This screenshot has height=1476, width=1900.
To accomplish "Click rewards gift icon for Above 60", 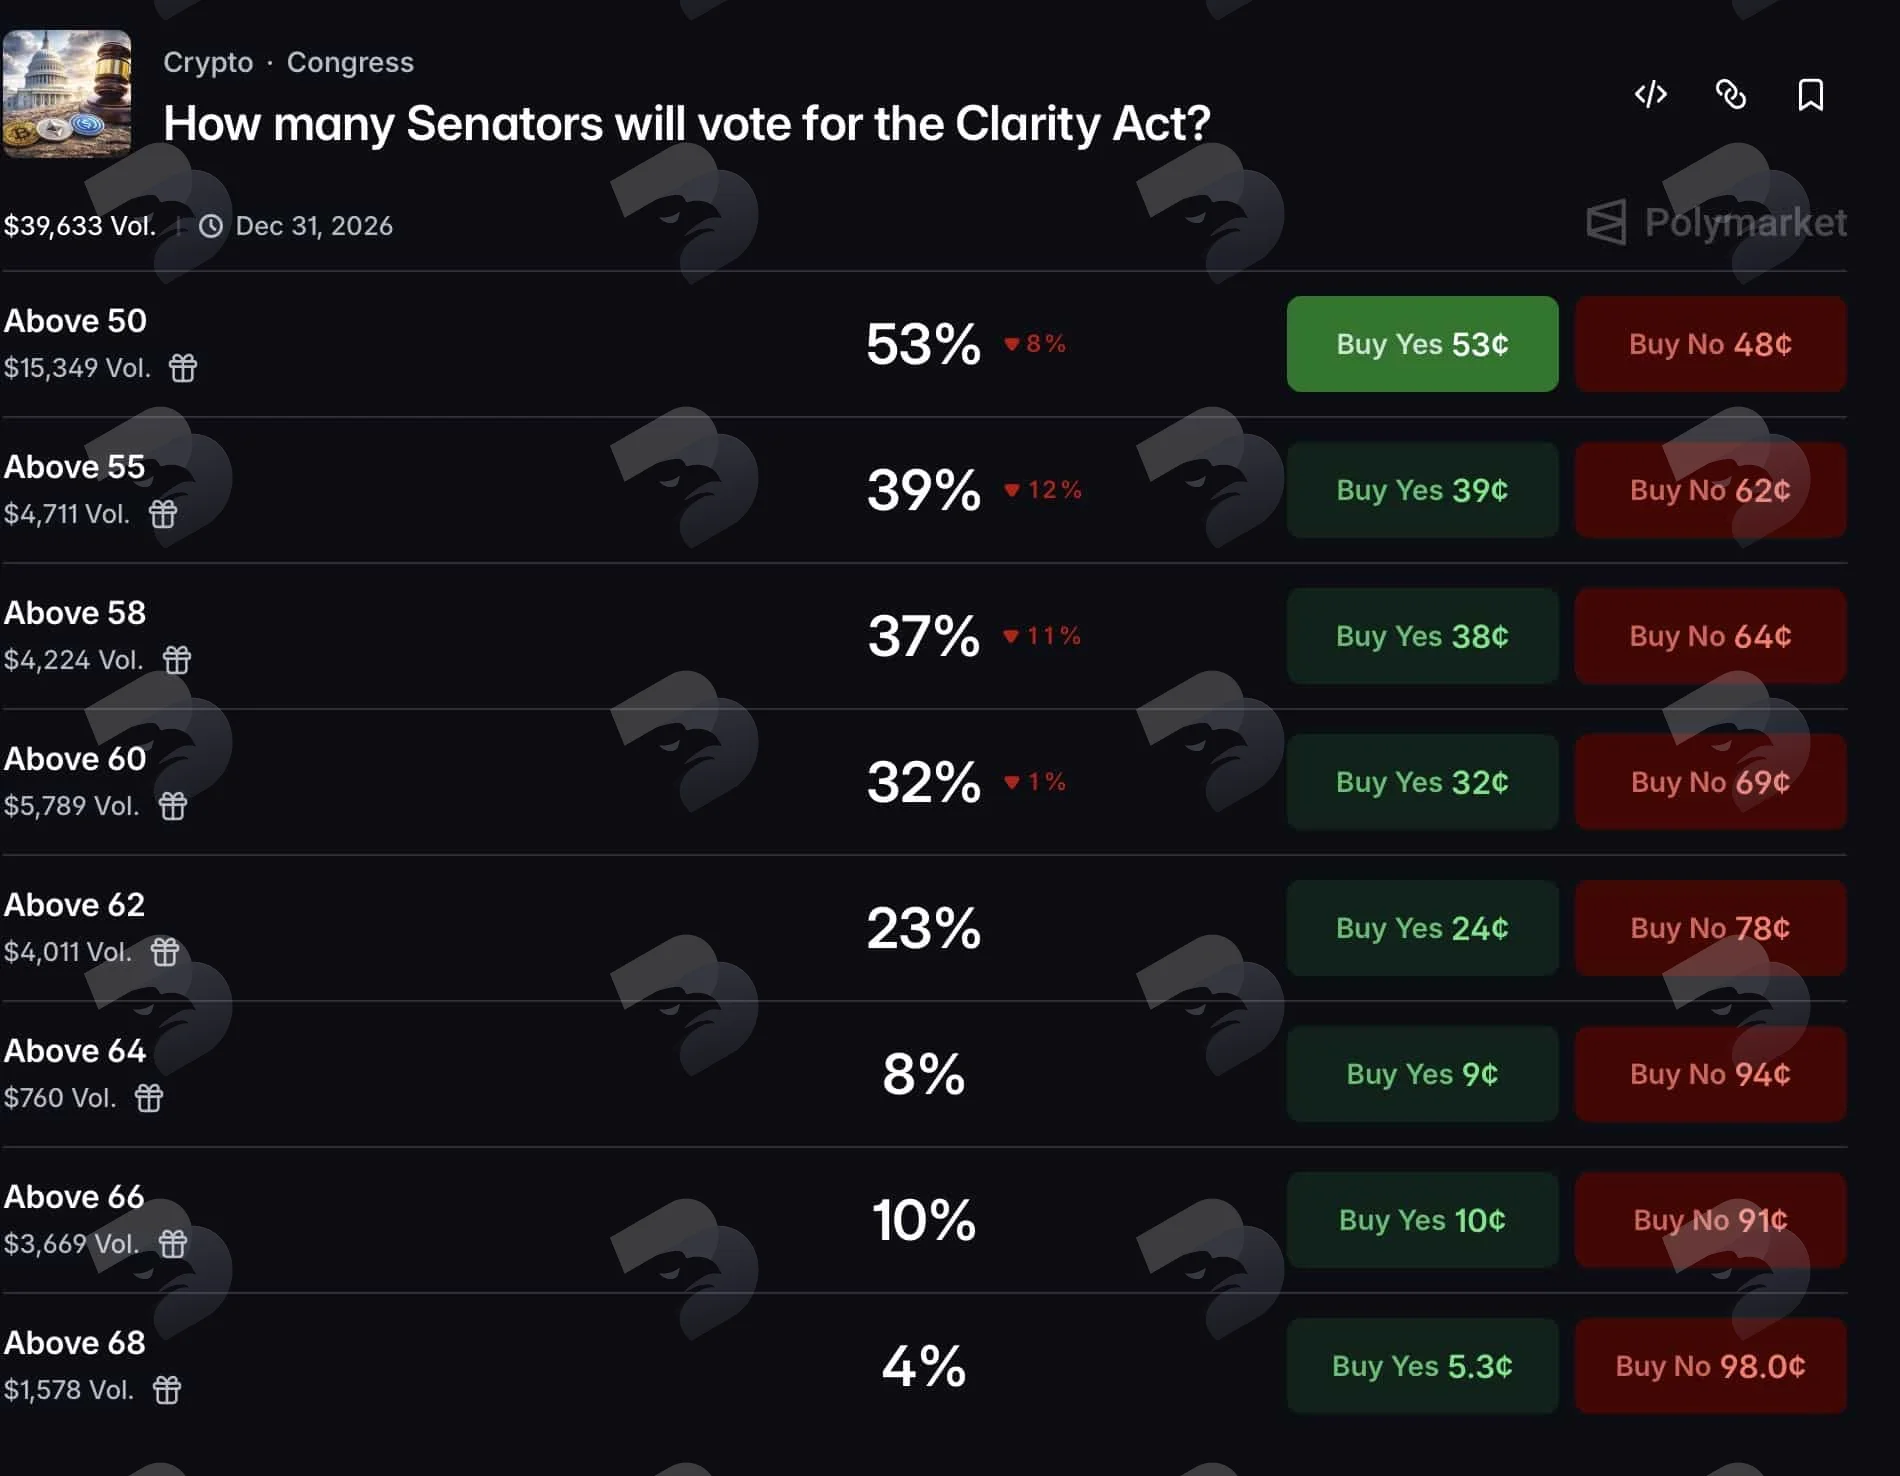I will click(173, 806).
